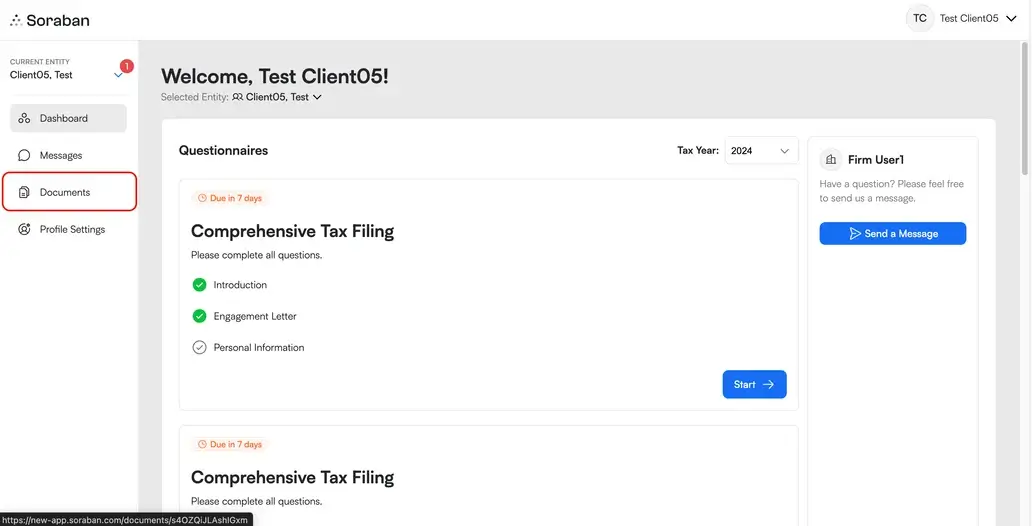Click the Engagement Letter green checkmark
The height and width of the screenshot is (526, 1032).
199,316
